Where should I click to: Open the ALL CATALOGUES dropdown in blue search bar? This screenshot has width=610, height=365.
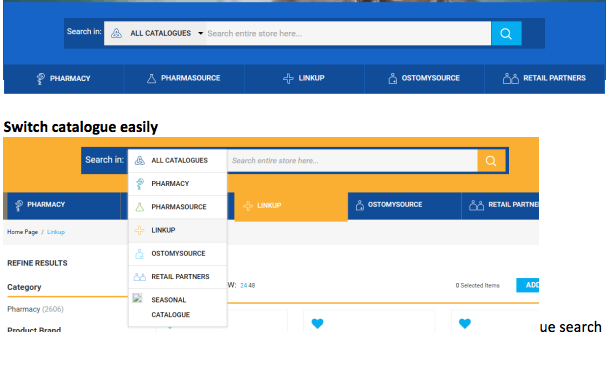tap(155, 33)
